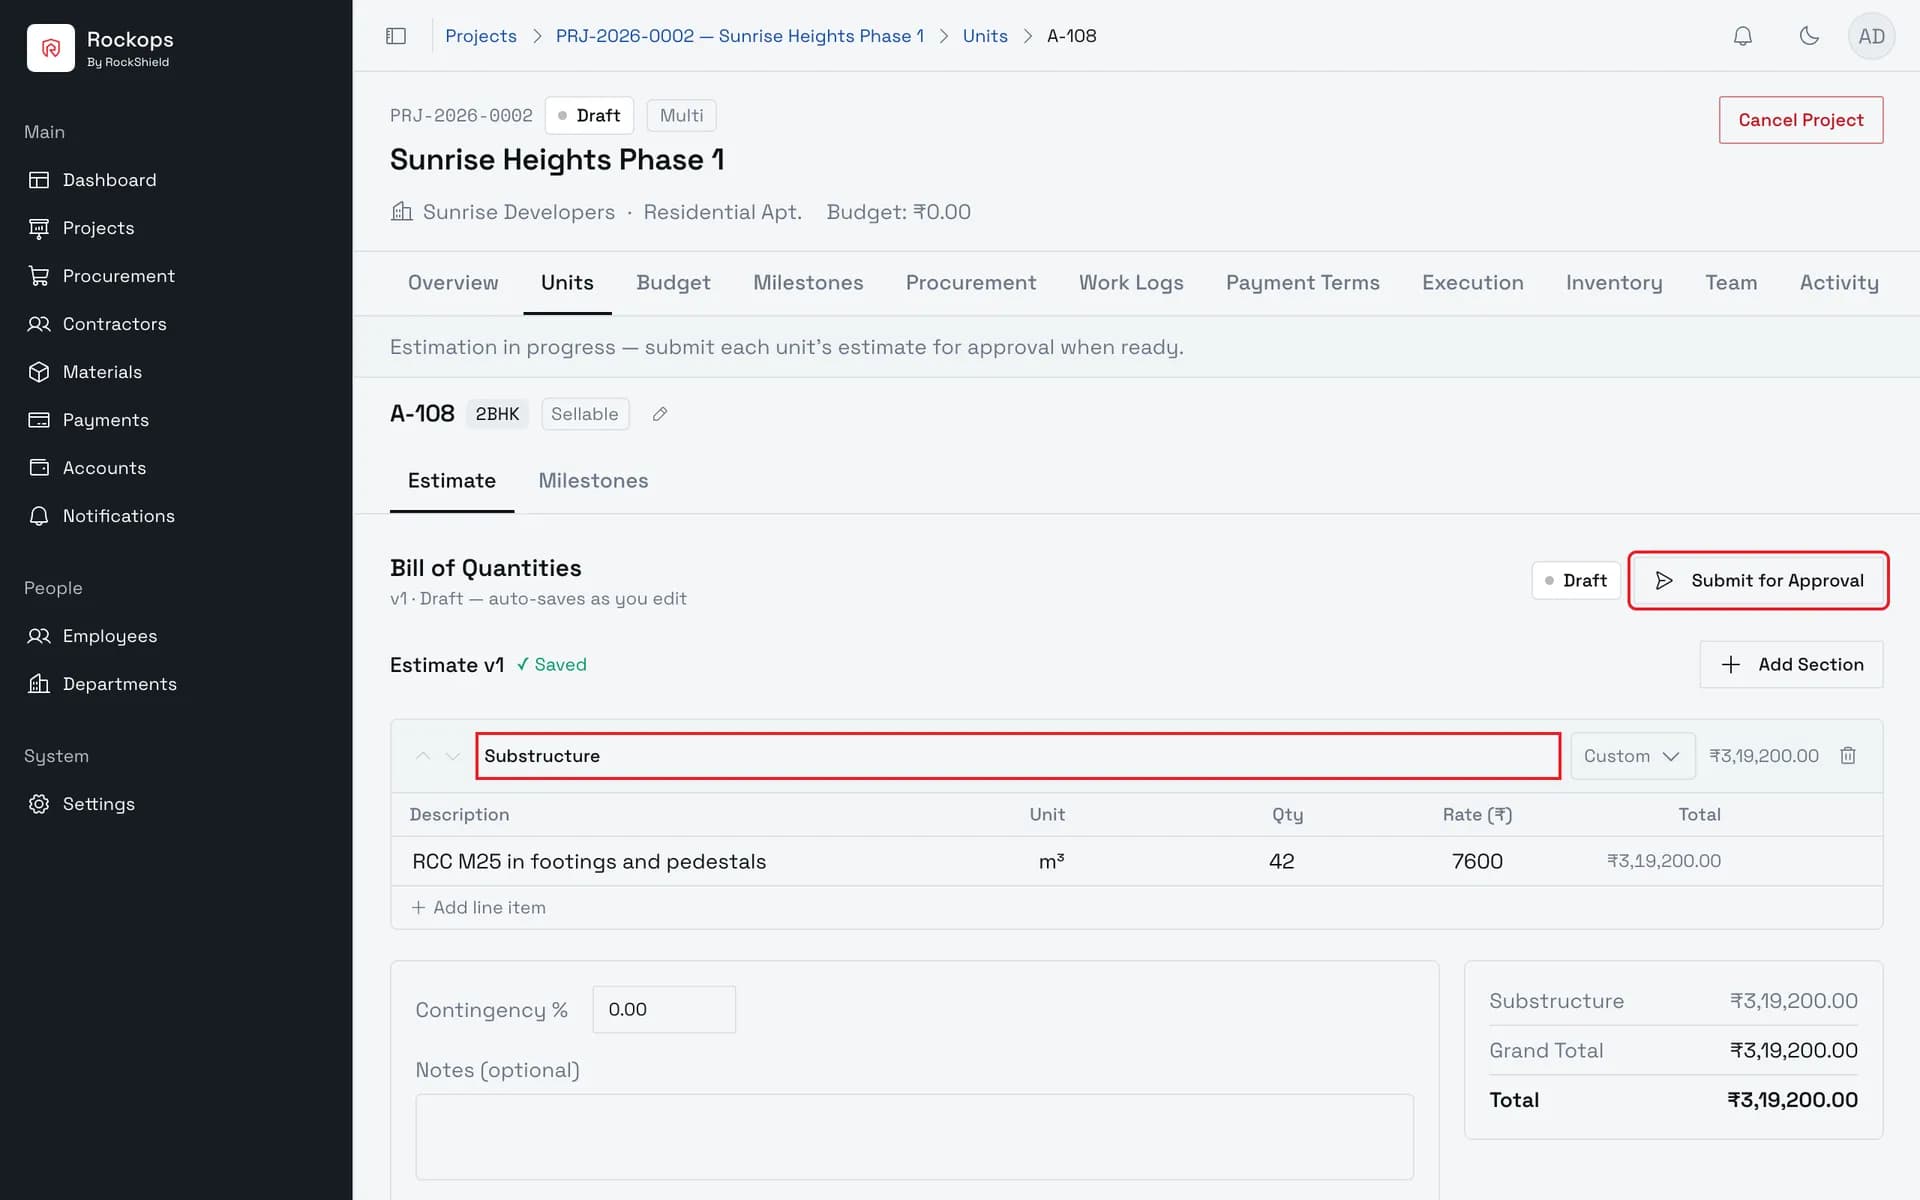Click Projects breadcrumb link
Image resolution: width=1920 pixels, height=1200 pixels.
click(481, 36)
